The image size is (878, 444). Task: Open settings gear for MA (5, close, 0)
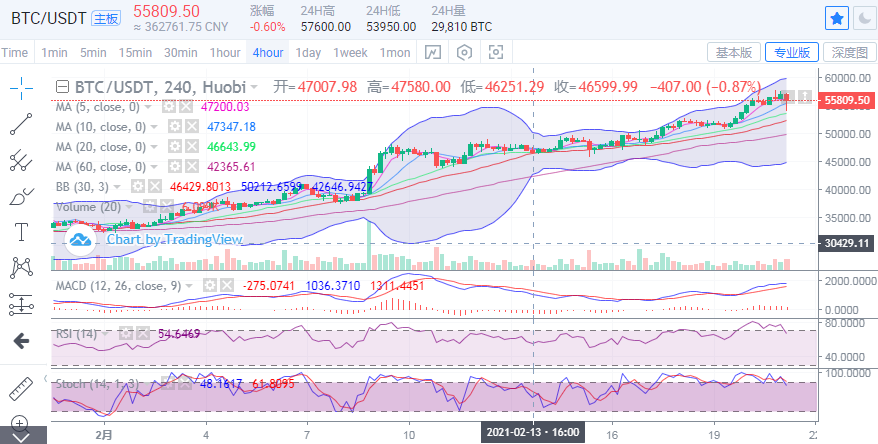(169, 106)
